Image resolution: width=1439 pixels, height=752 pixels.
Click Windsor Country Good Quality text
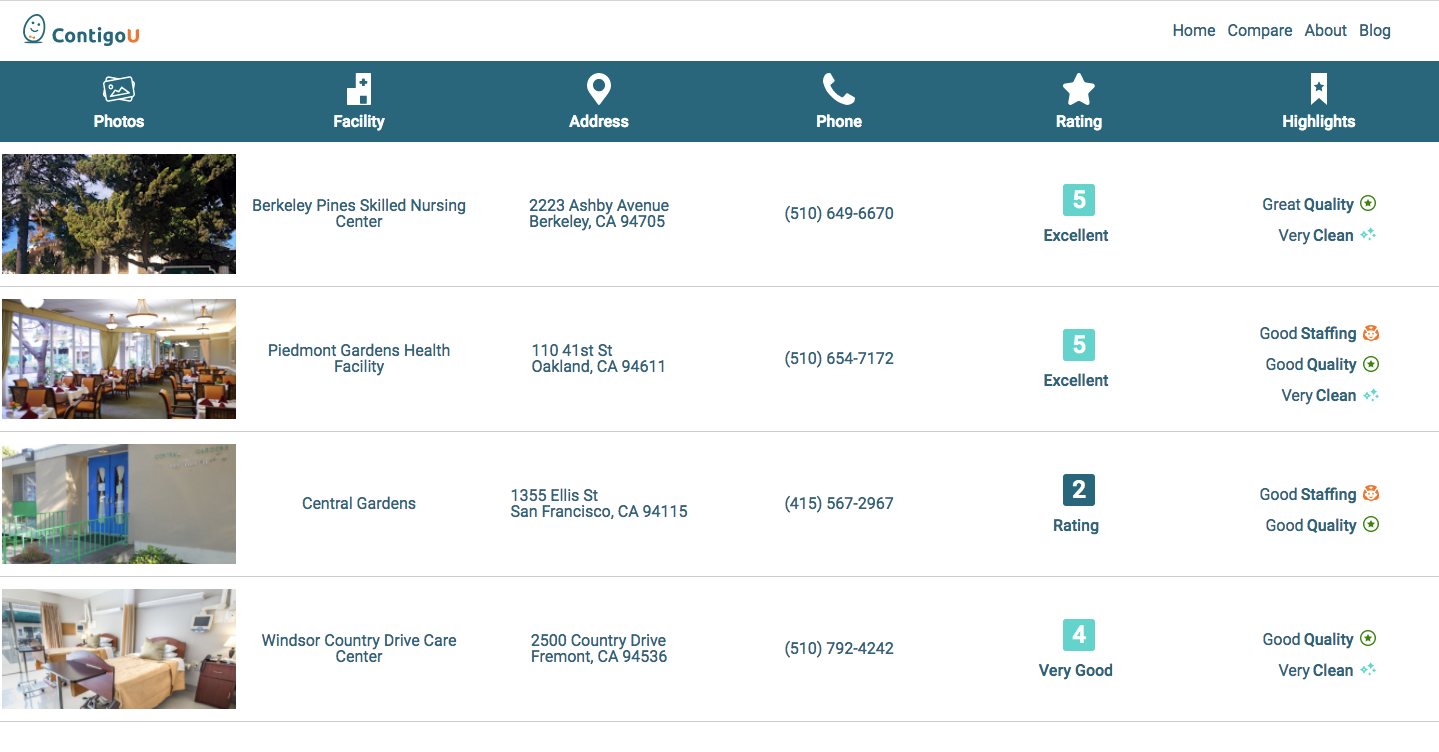pyautogui.click(x=1308, y=639)
